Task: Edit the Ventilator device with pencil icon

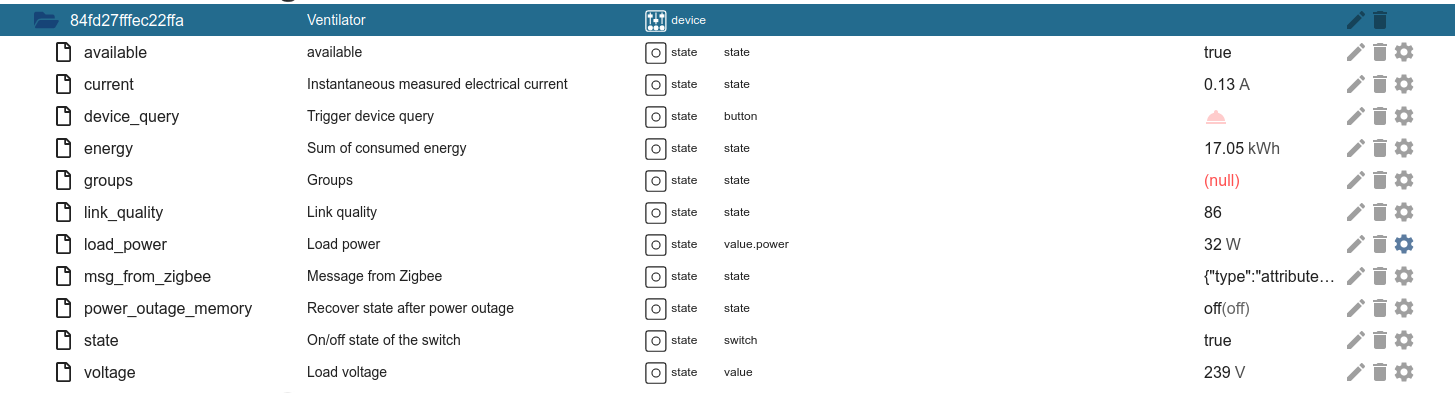Action: coord(1355,20)
